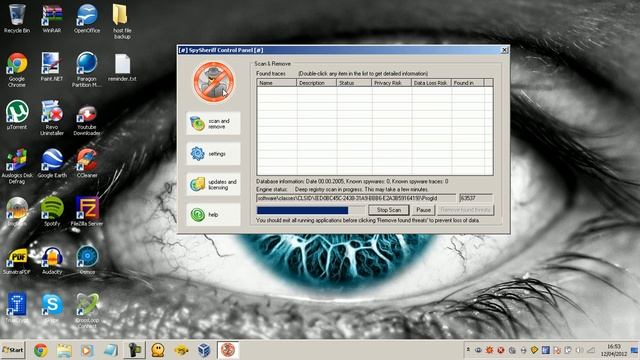Select the uTorrent desktop icon

click(x=17, y=115)
